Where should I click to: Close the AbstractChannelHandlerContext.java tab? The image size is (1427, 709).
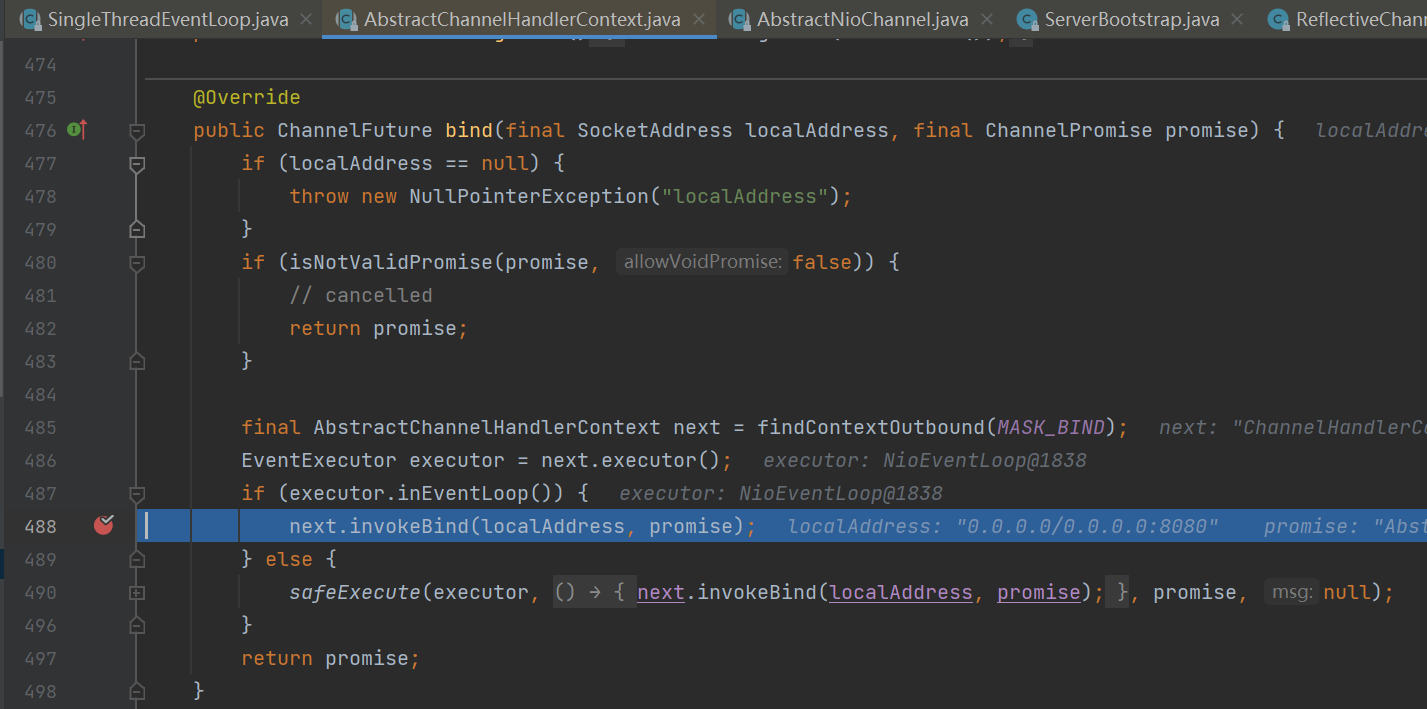[x=698, y=19]
